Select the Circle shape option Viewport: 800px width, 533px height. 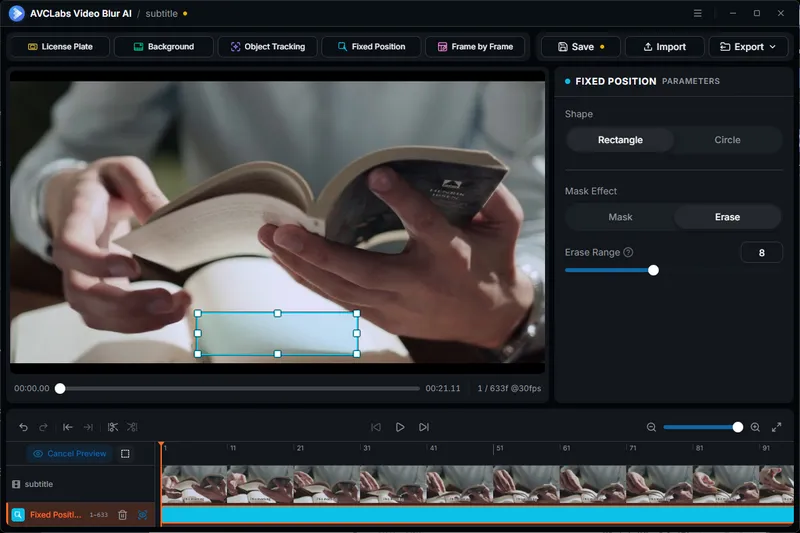(727, 140)
